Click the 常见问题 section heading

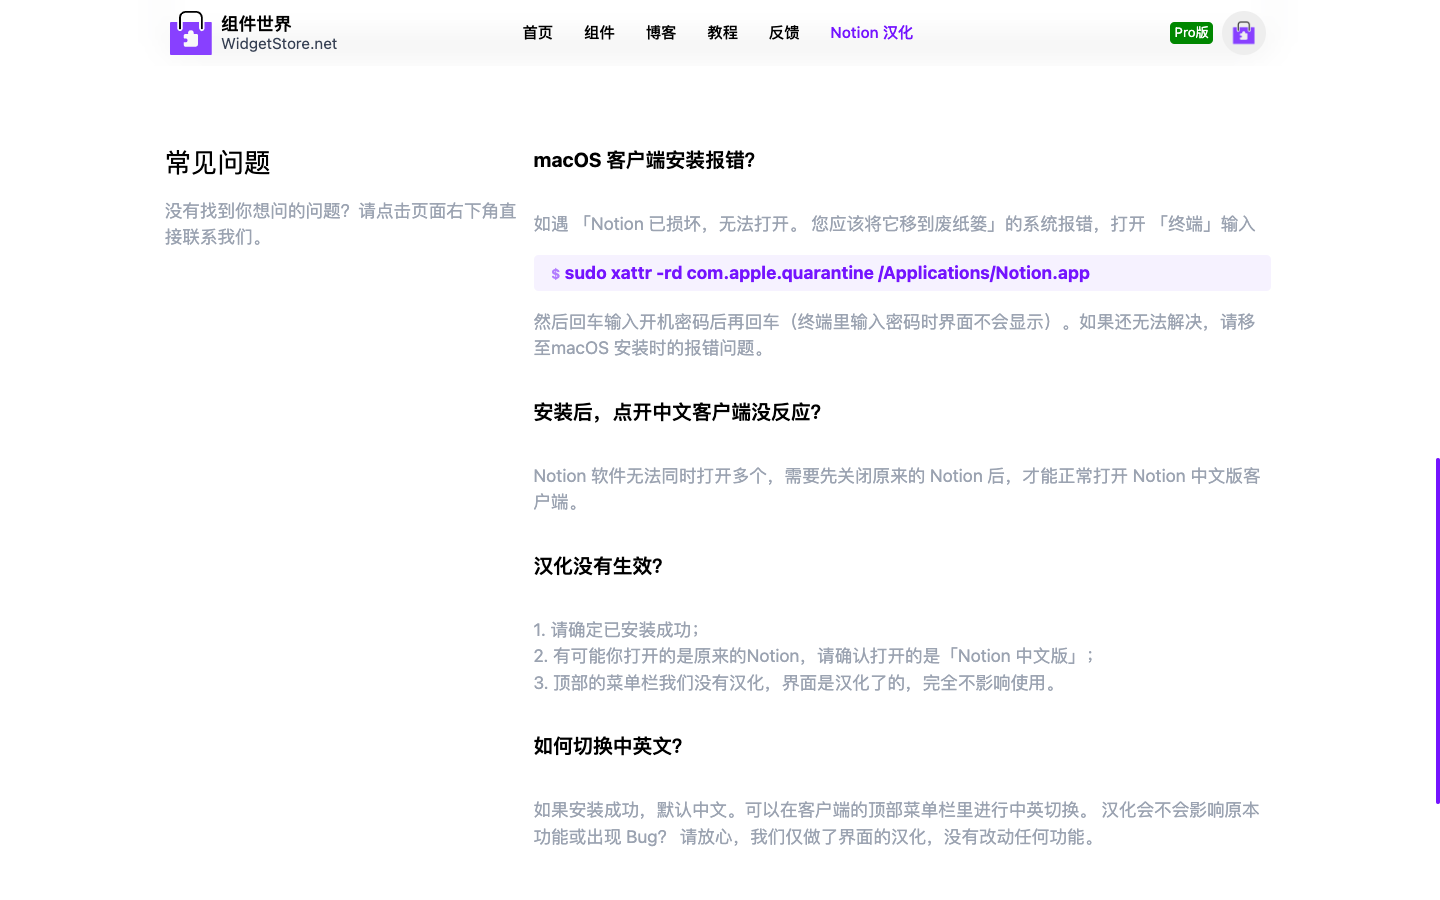click(x=218, y=162)
